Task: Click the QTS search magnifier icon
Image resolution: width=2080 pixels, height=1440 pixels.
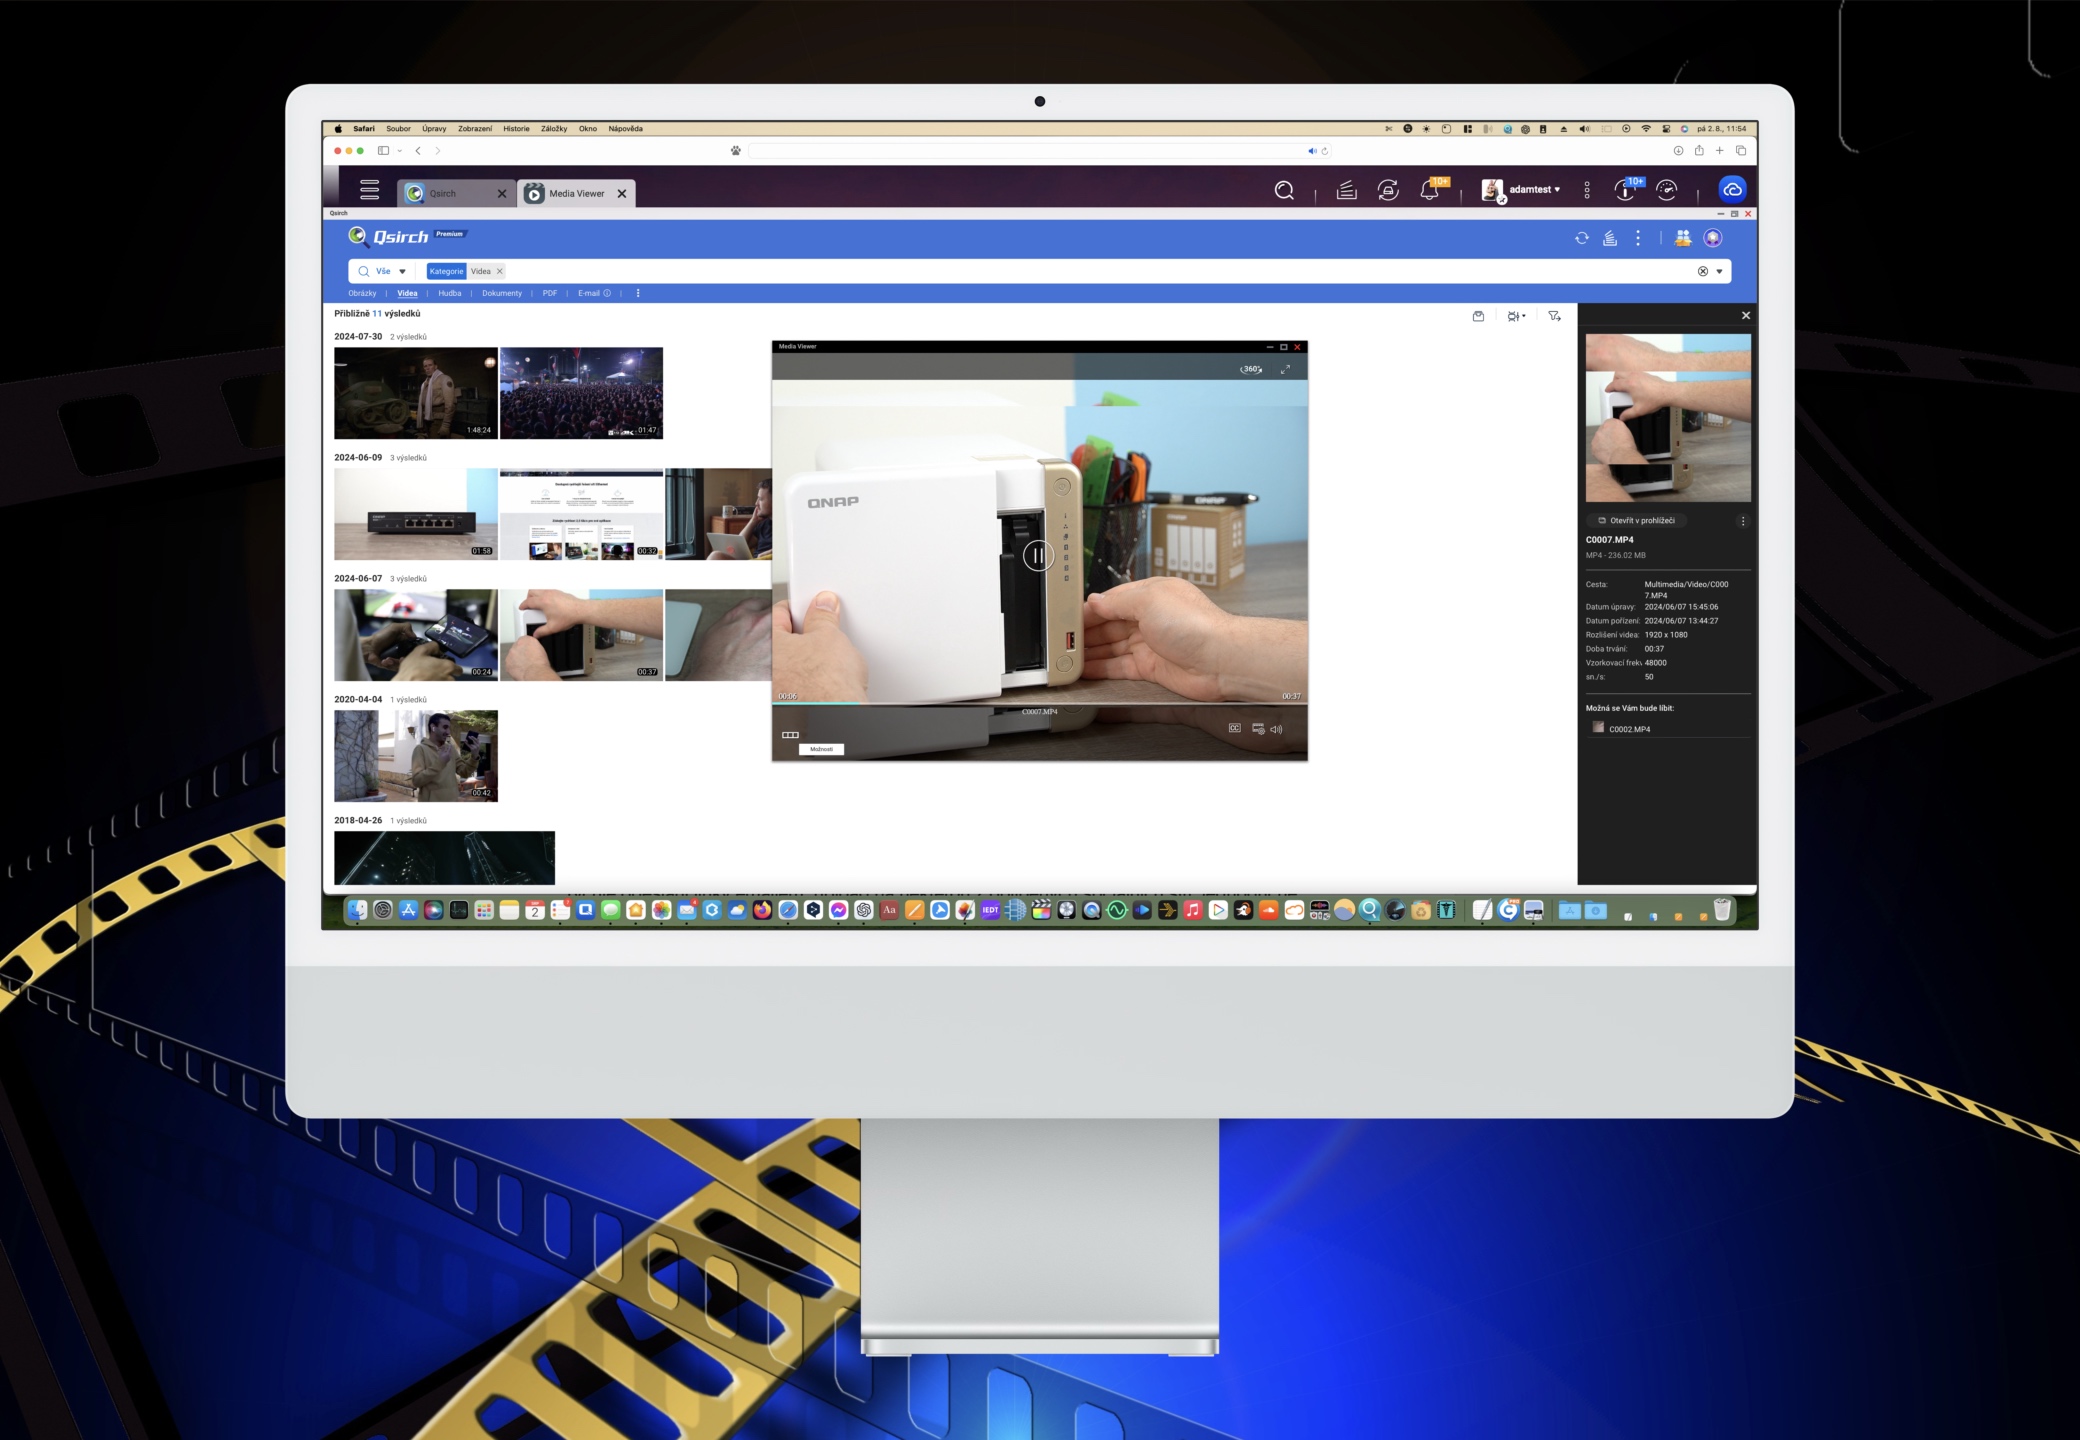Action: (x=1284, y=190)
